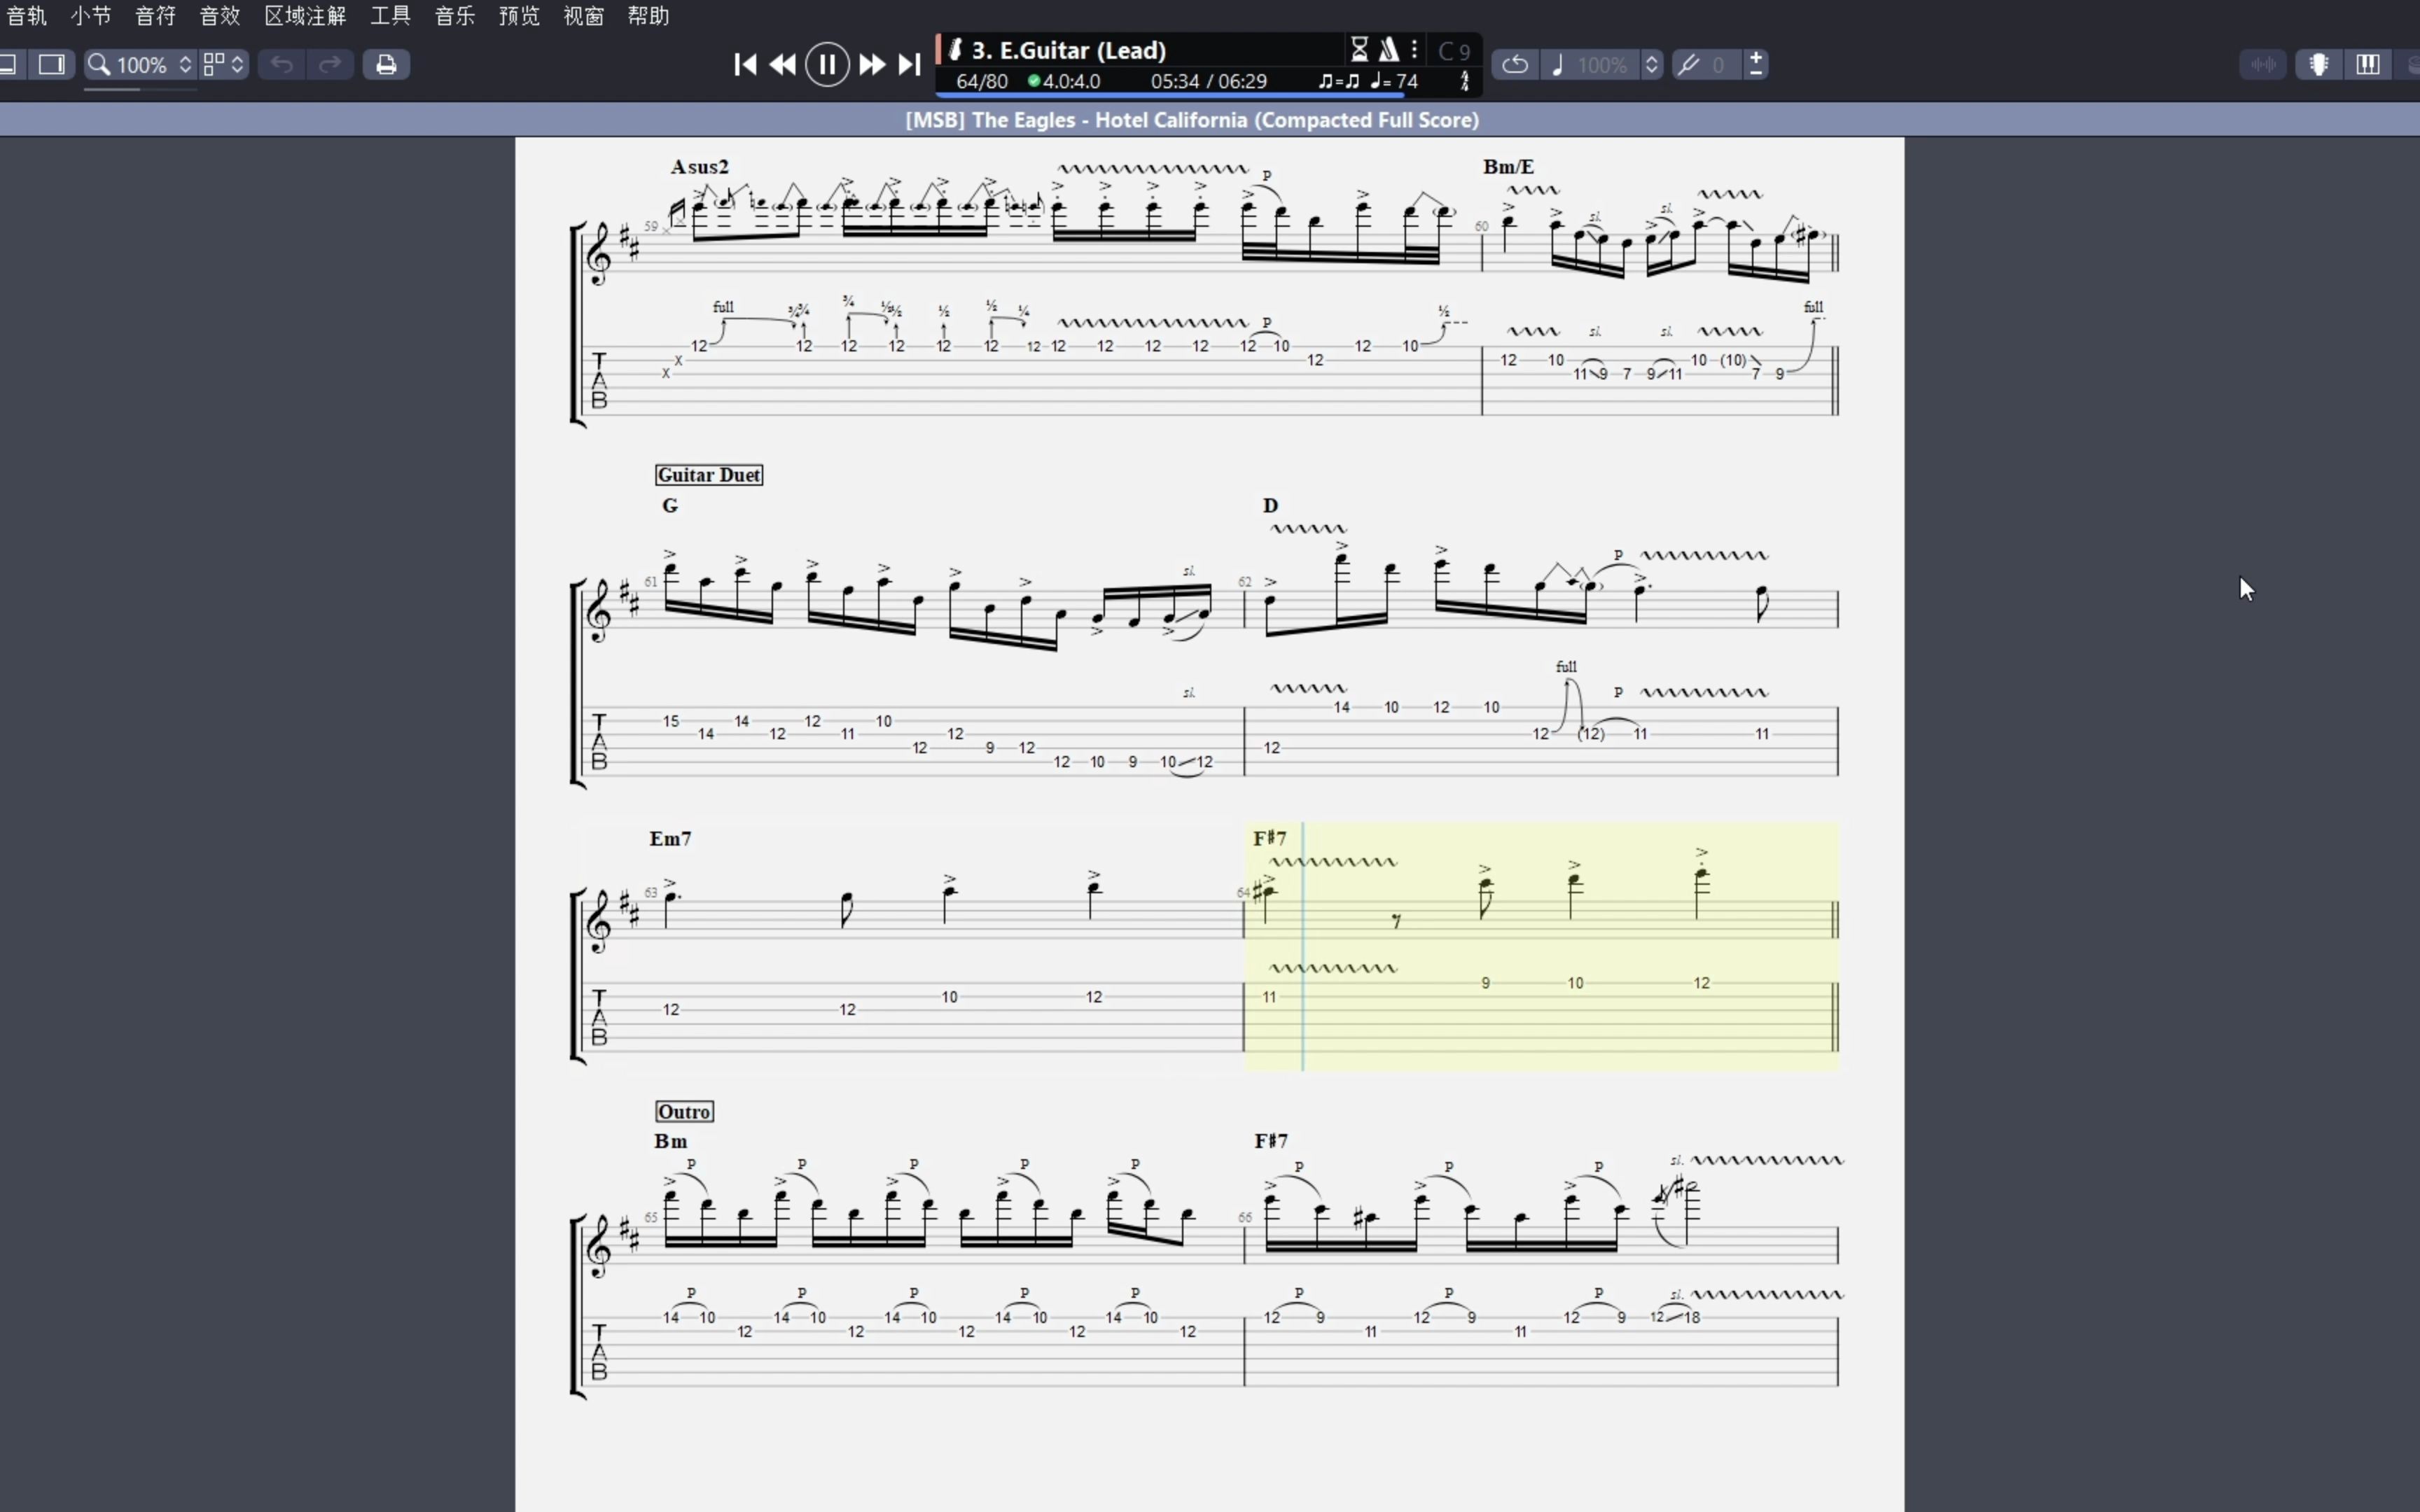Click the C 9 chord display
This screenshot has height=1512, width=2420.
point(1454,50)
